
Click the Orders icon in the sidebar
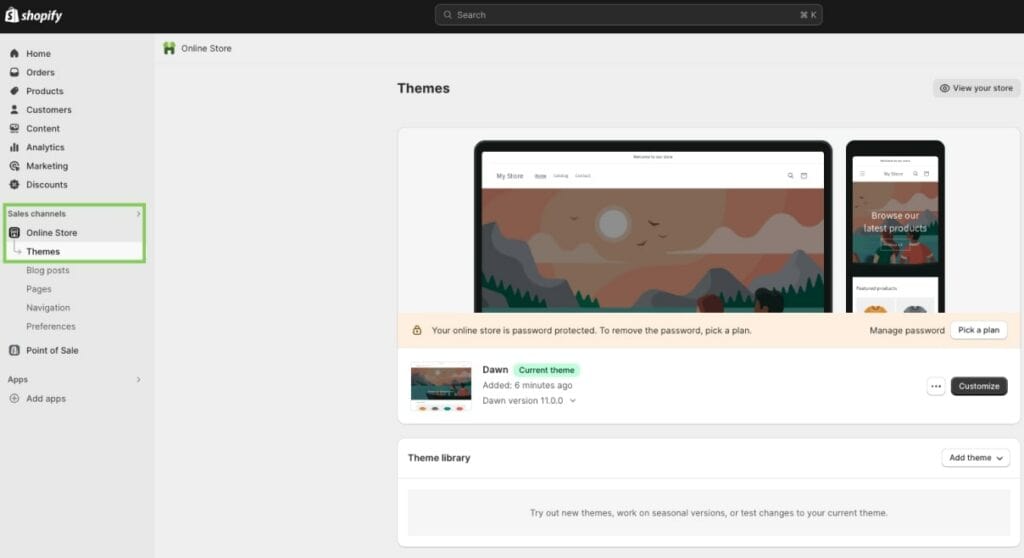coord(14,73)
